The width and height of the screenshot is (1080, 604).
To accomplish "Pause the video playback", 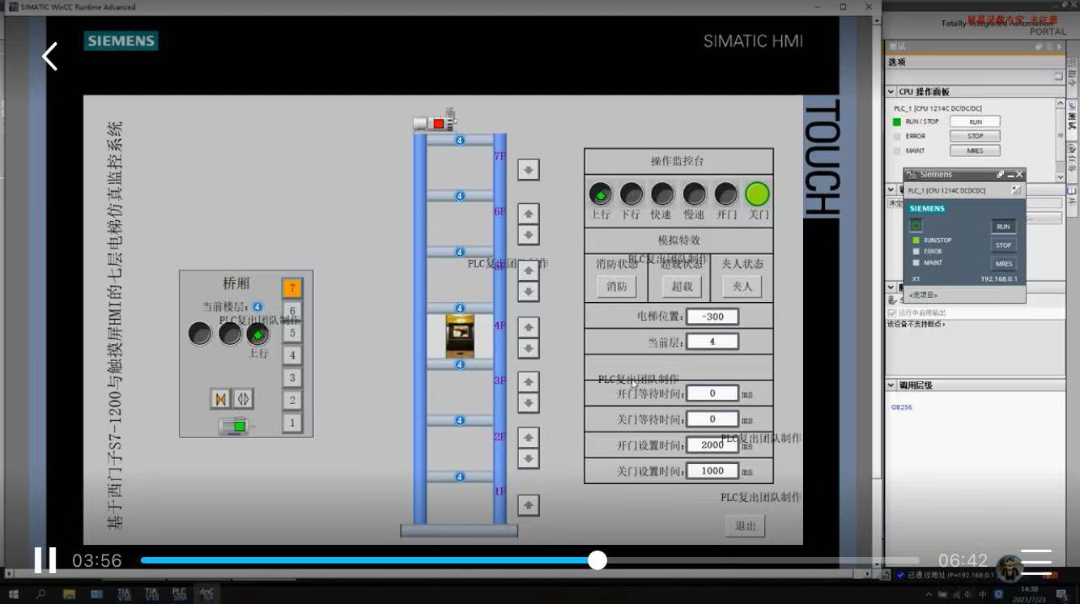I will [x=45, y=560].
